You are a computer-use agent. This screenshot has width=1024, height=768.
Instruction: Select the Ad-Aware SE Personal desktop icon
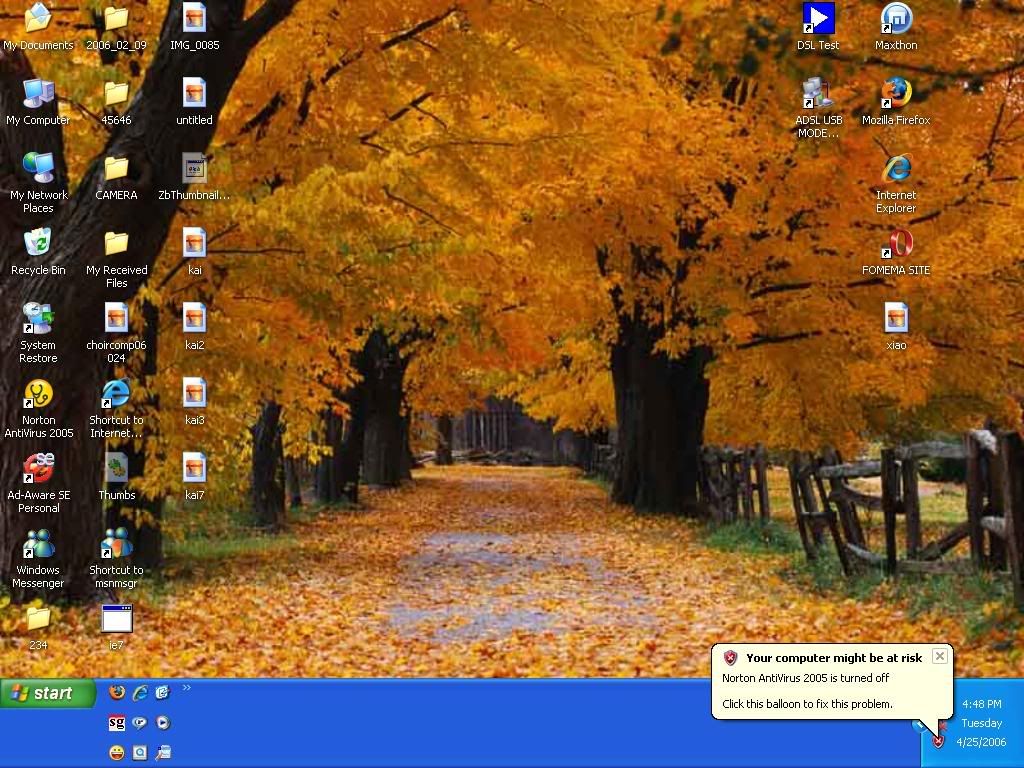tap(38, 470)
